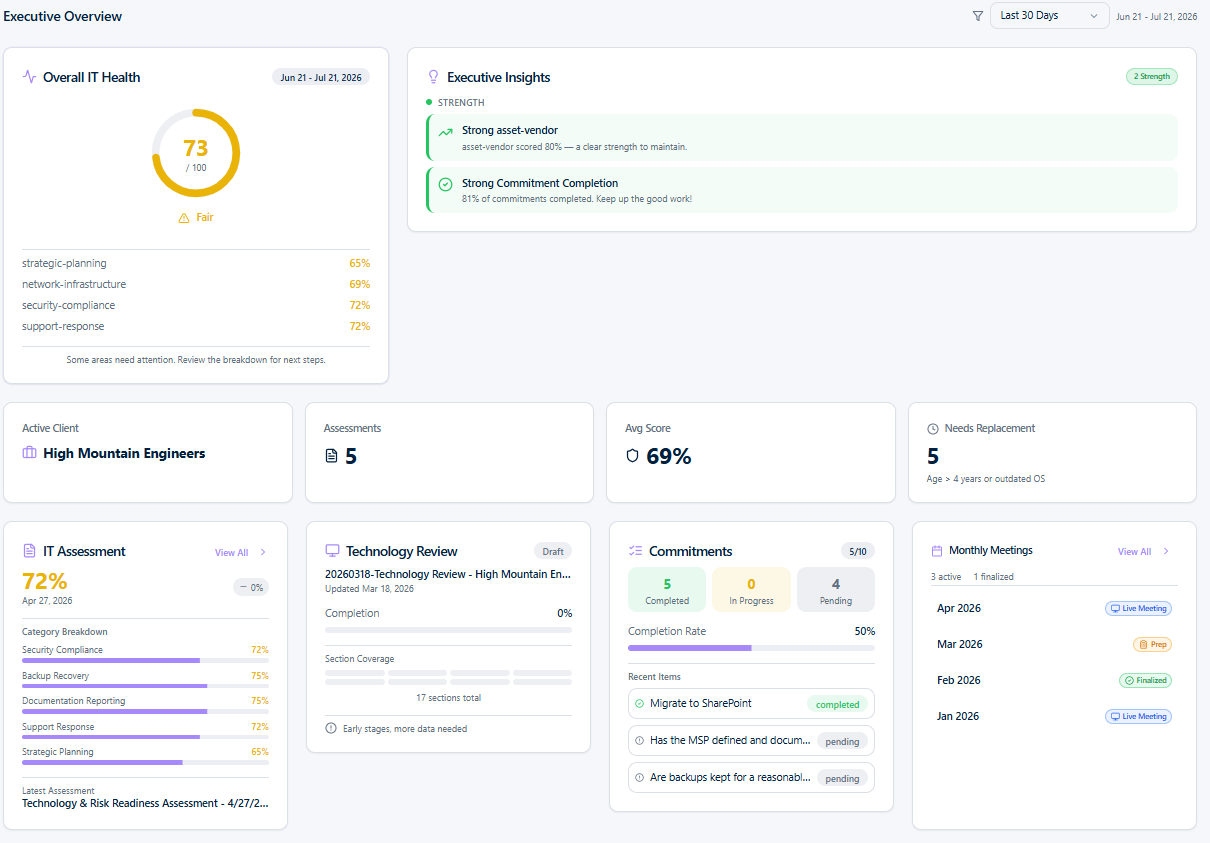
Task: Click the Support Response category bar
Action: (145, 737)
